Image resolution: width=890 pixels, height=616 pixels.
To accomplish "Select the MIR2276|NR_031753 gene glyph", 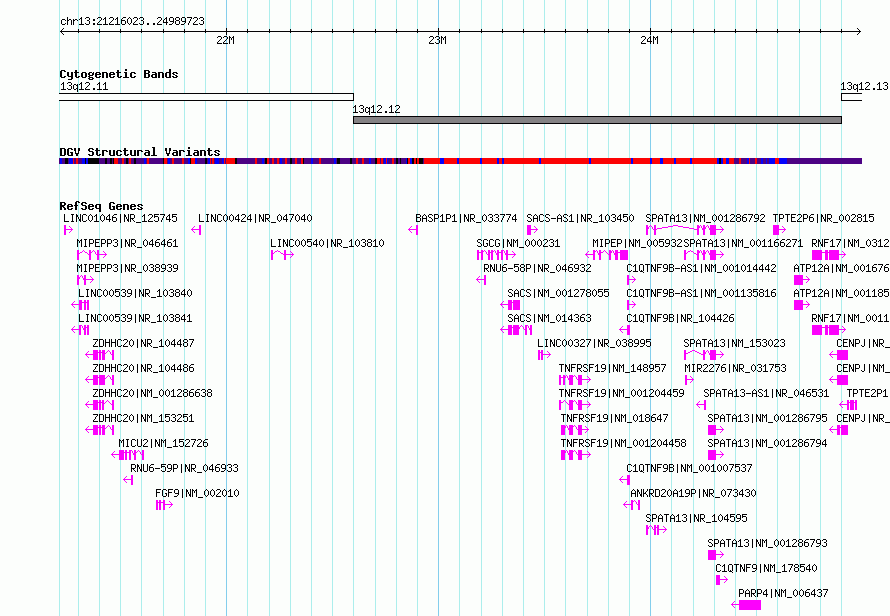I will point(689,380).
